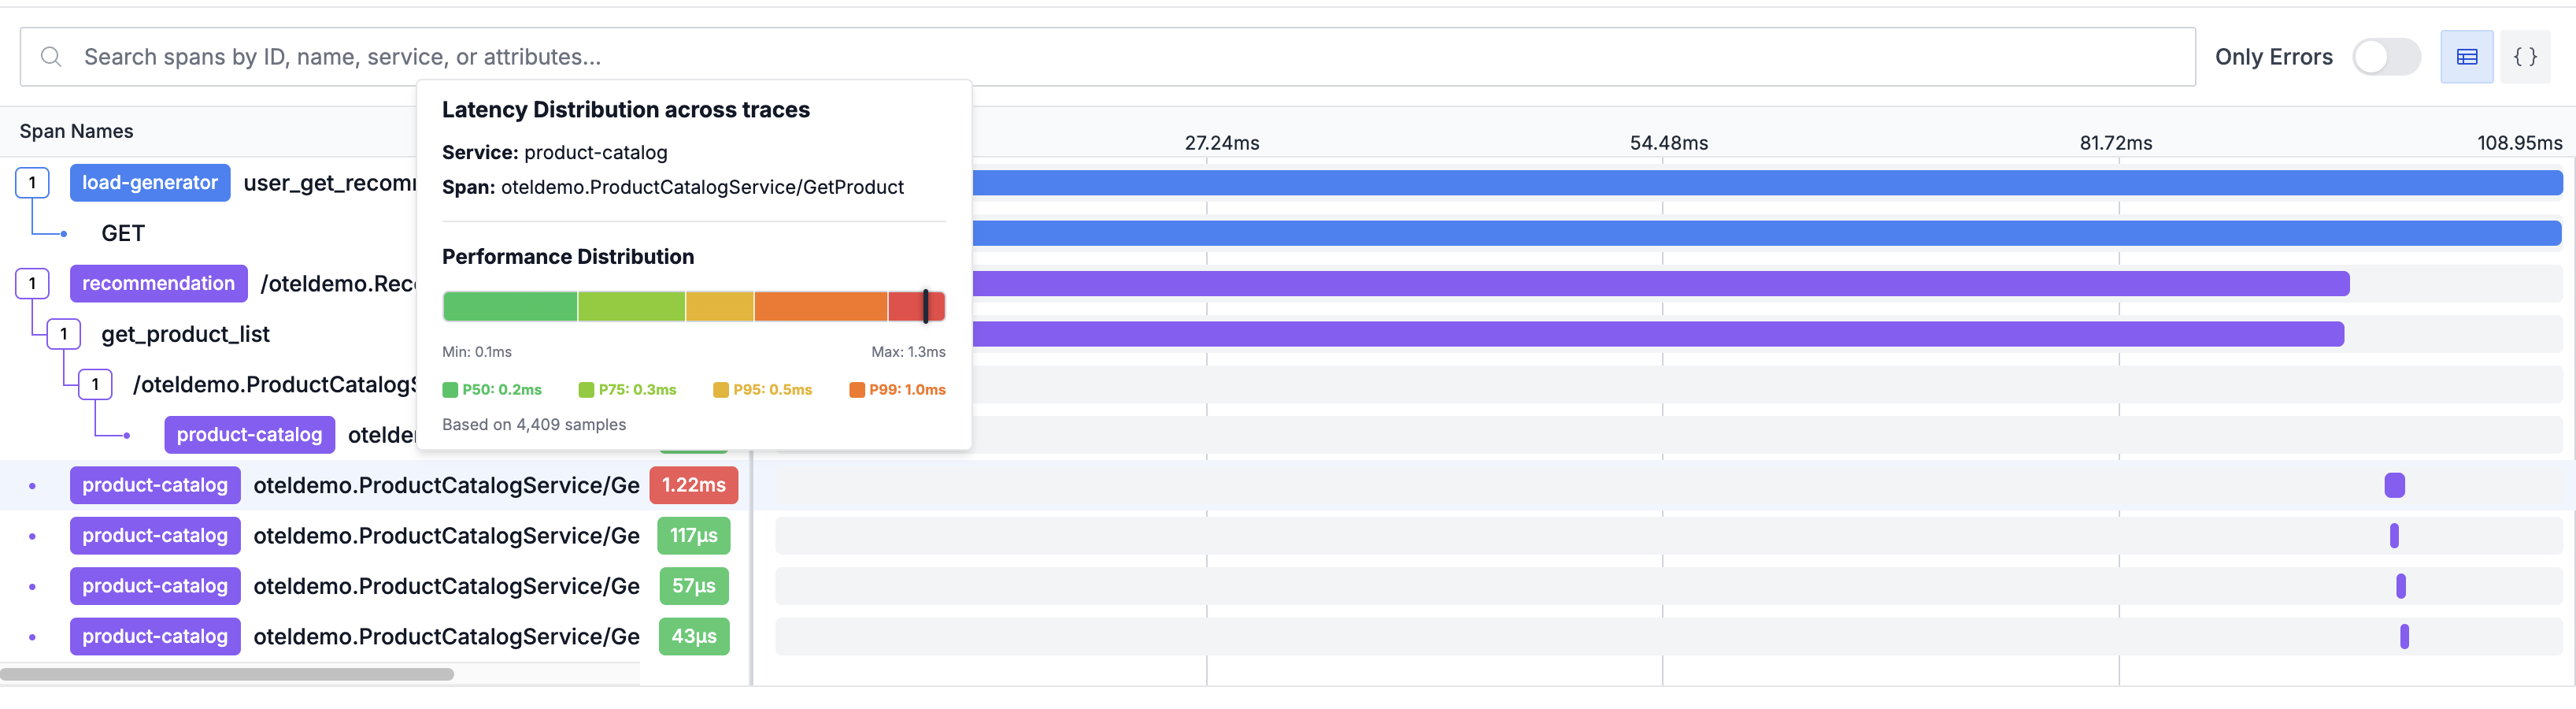Image resolution: width=2576 pixels, height=709 pixels.
Task: Select the GET span in the tree
Action: (122, 233)
